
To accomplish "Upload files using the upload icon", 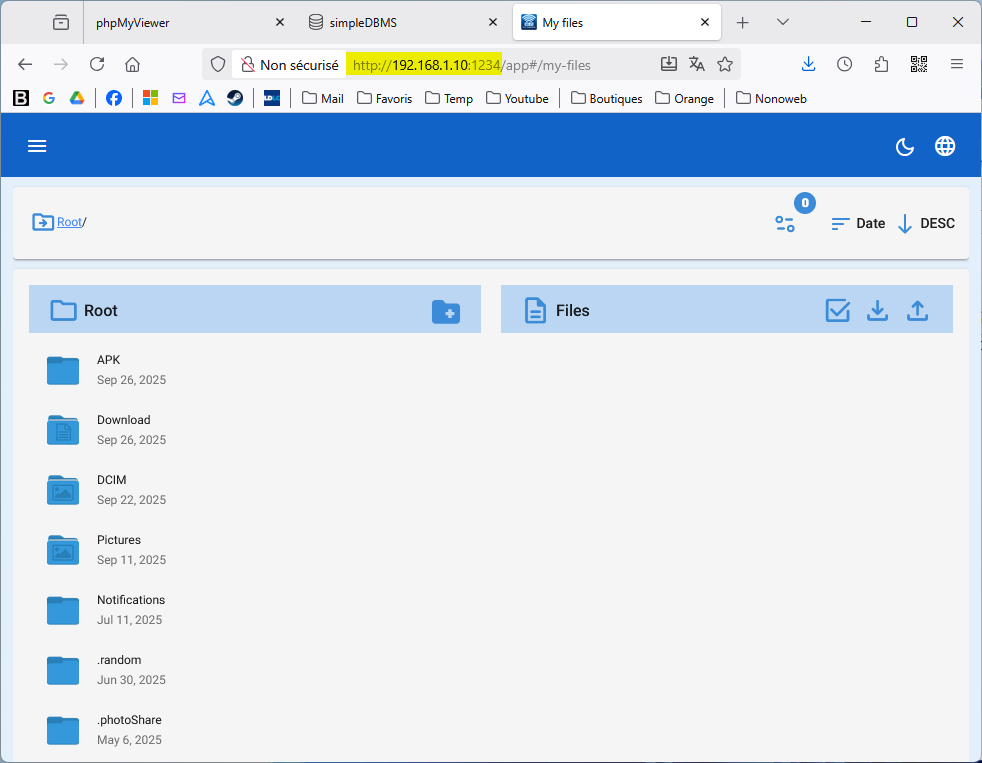I will (917, 311).
